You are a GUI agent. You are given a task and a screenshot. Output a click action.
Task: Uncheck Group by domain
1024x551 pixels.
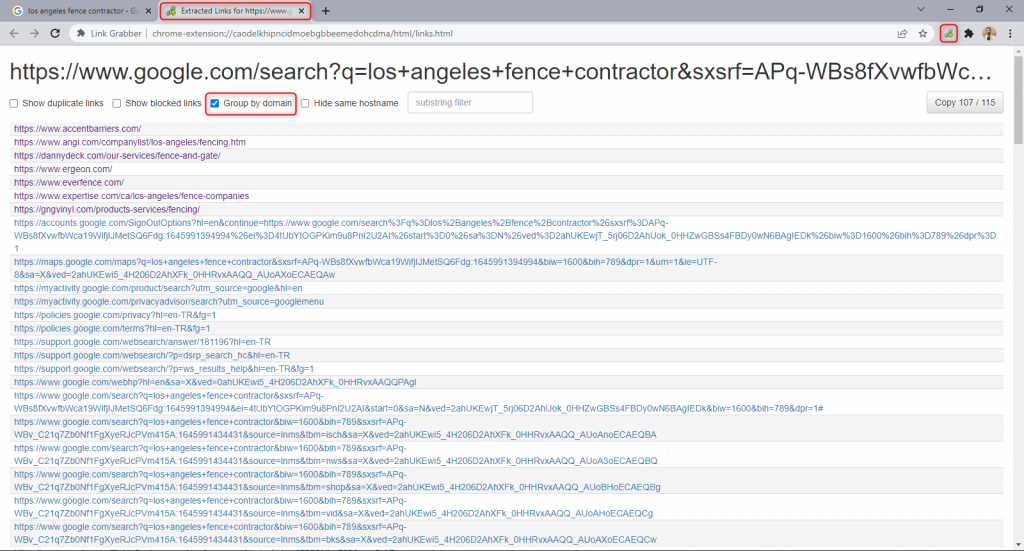(215, 103)
